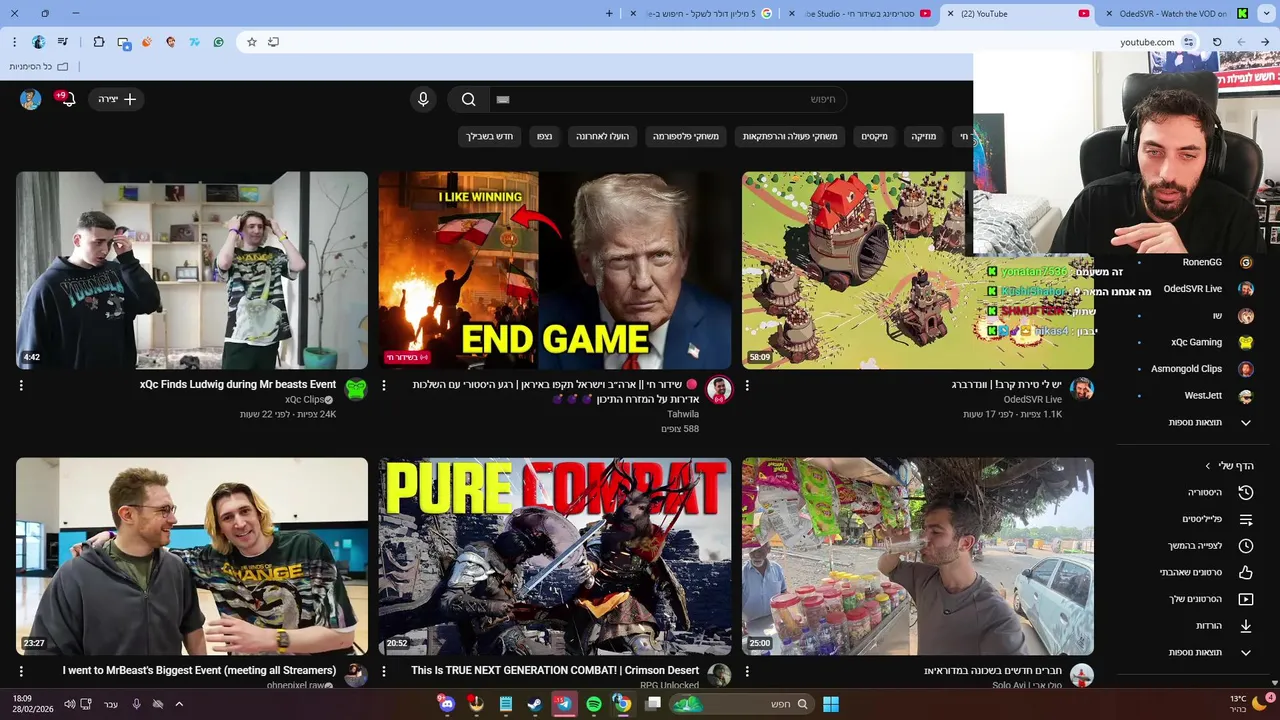Open YouTube notifications bell
The image size is (1280, 720).
(x=68, y=99)
